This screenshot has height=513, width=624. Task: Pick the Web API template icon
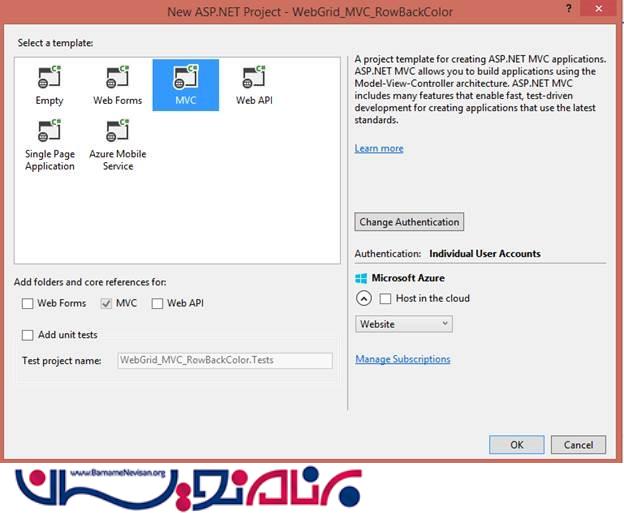[x=254, y=77]
